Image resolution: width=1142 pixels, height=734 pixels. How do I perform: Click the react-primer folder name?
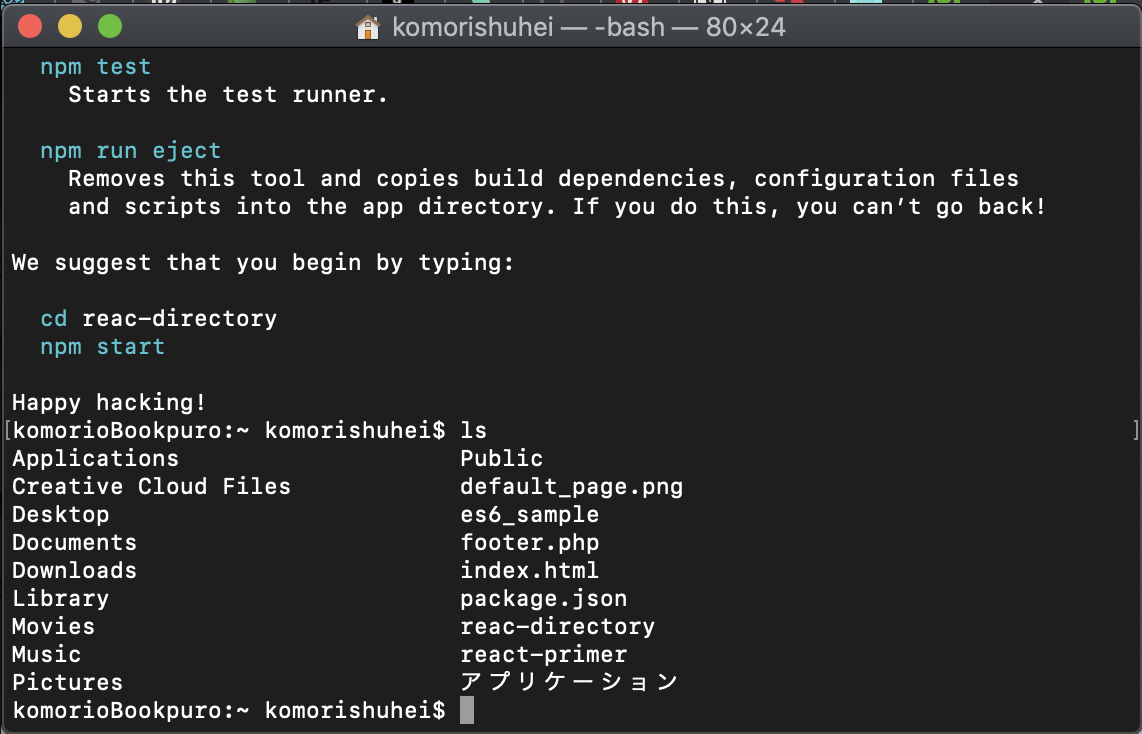(x=543, y=655)
